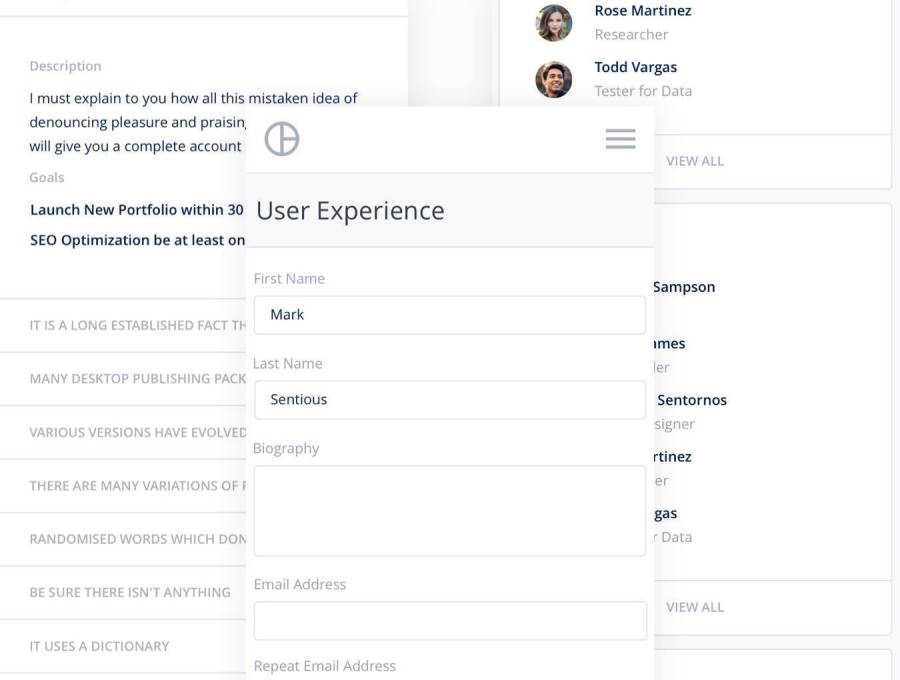Image resolution: width=900 pixels, height=680 pixels.
Task: Open the 'IT IS A LONG ESTABLISHED FACT' row
Action: (123, 325)
